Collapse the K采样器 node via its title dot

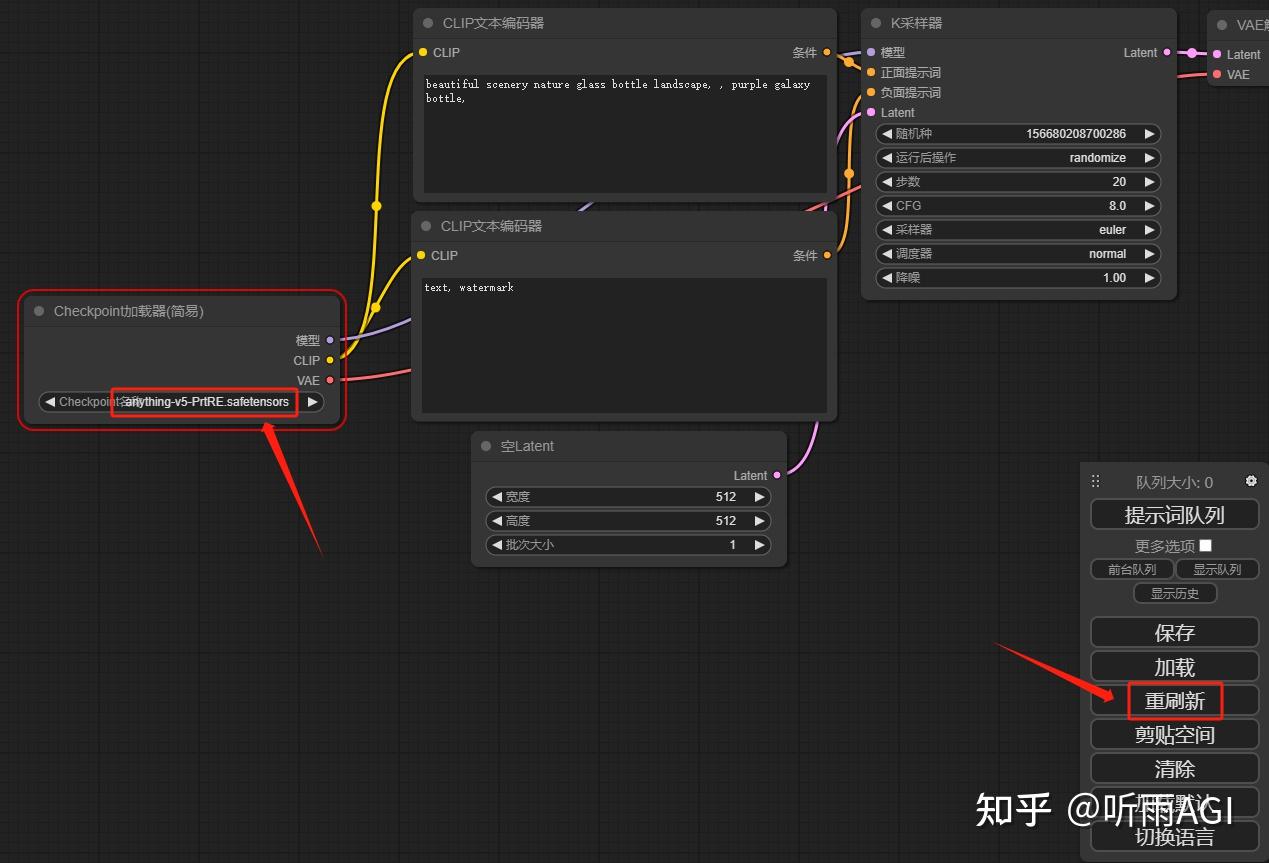click(878, 22)
